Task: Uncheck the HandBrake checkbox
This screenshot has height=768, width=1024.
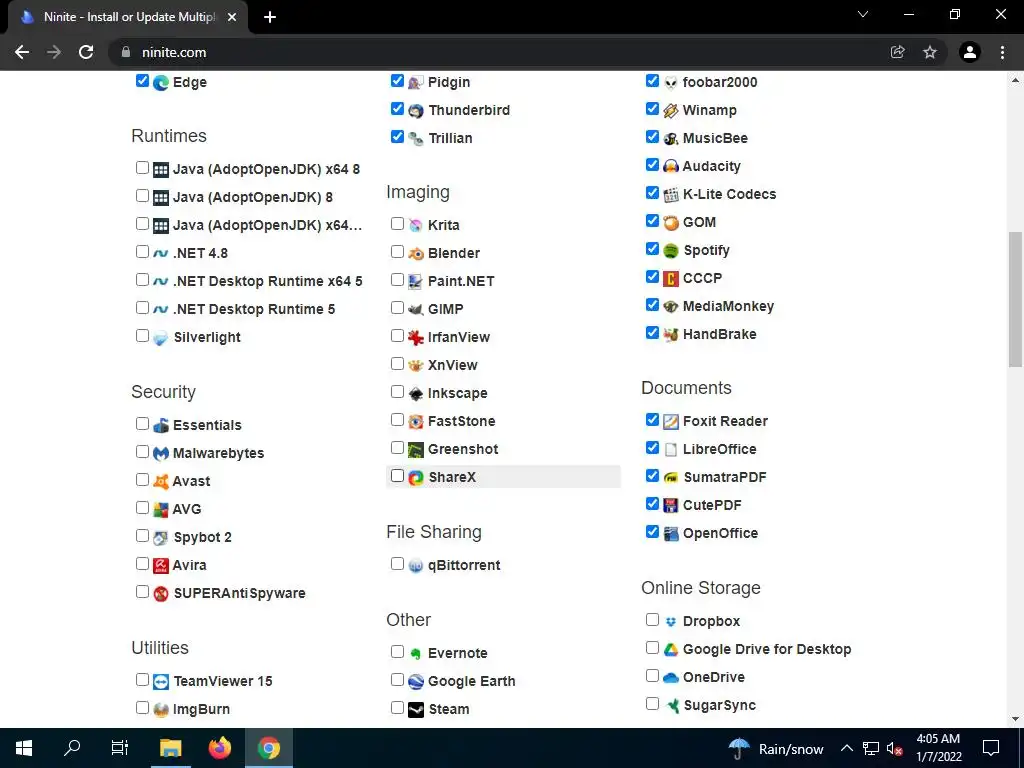Action: click(652, 332)
